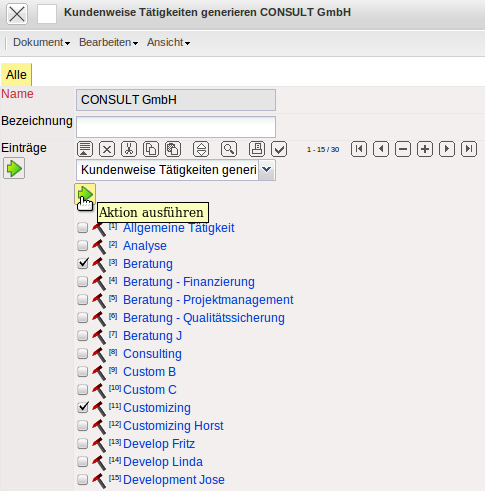
Task: Check the Analyse checkbox
Action: click(x=82, y=246)
